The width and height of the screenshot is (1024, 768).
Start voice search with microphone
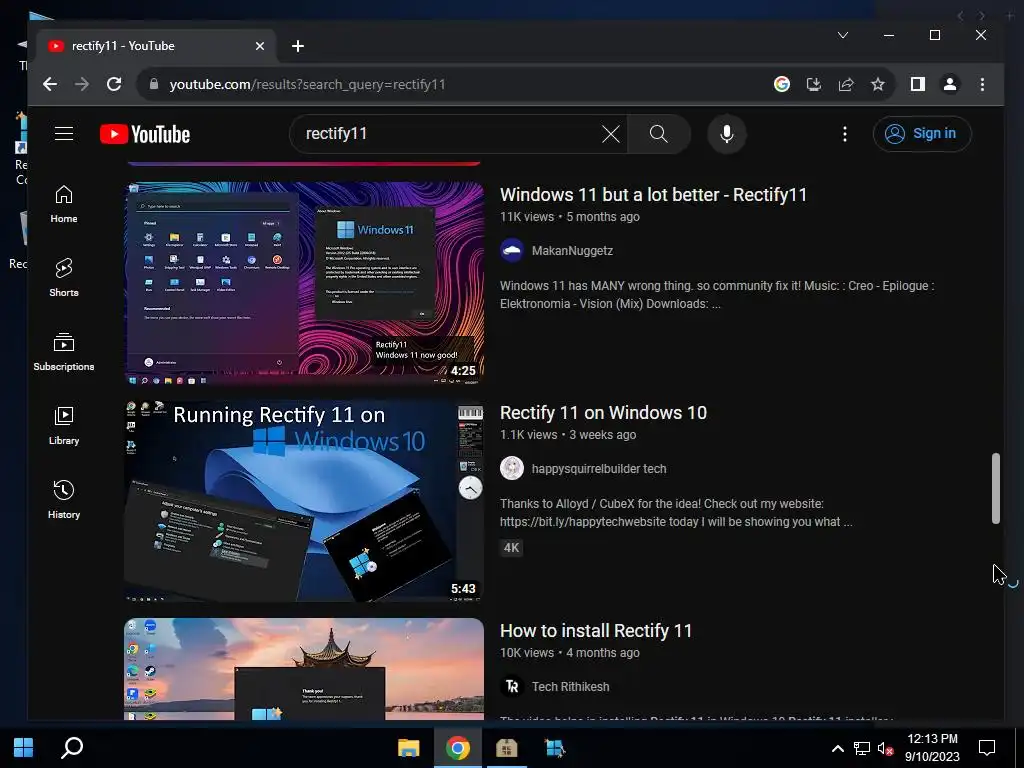[726, 134]
